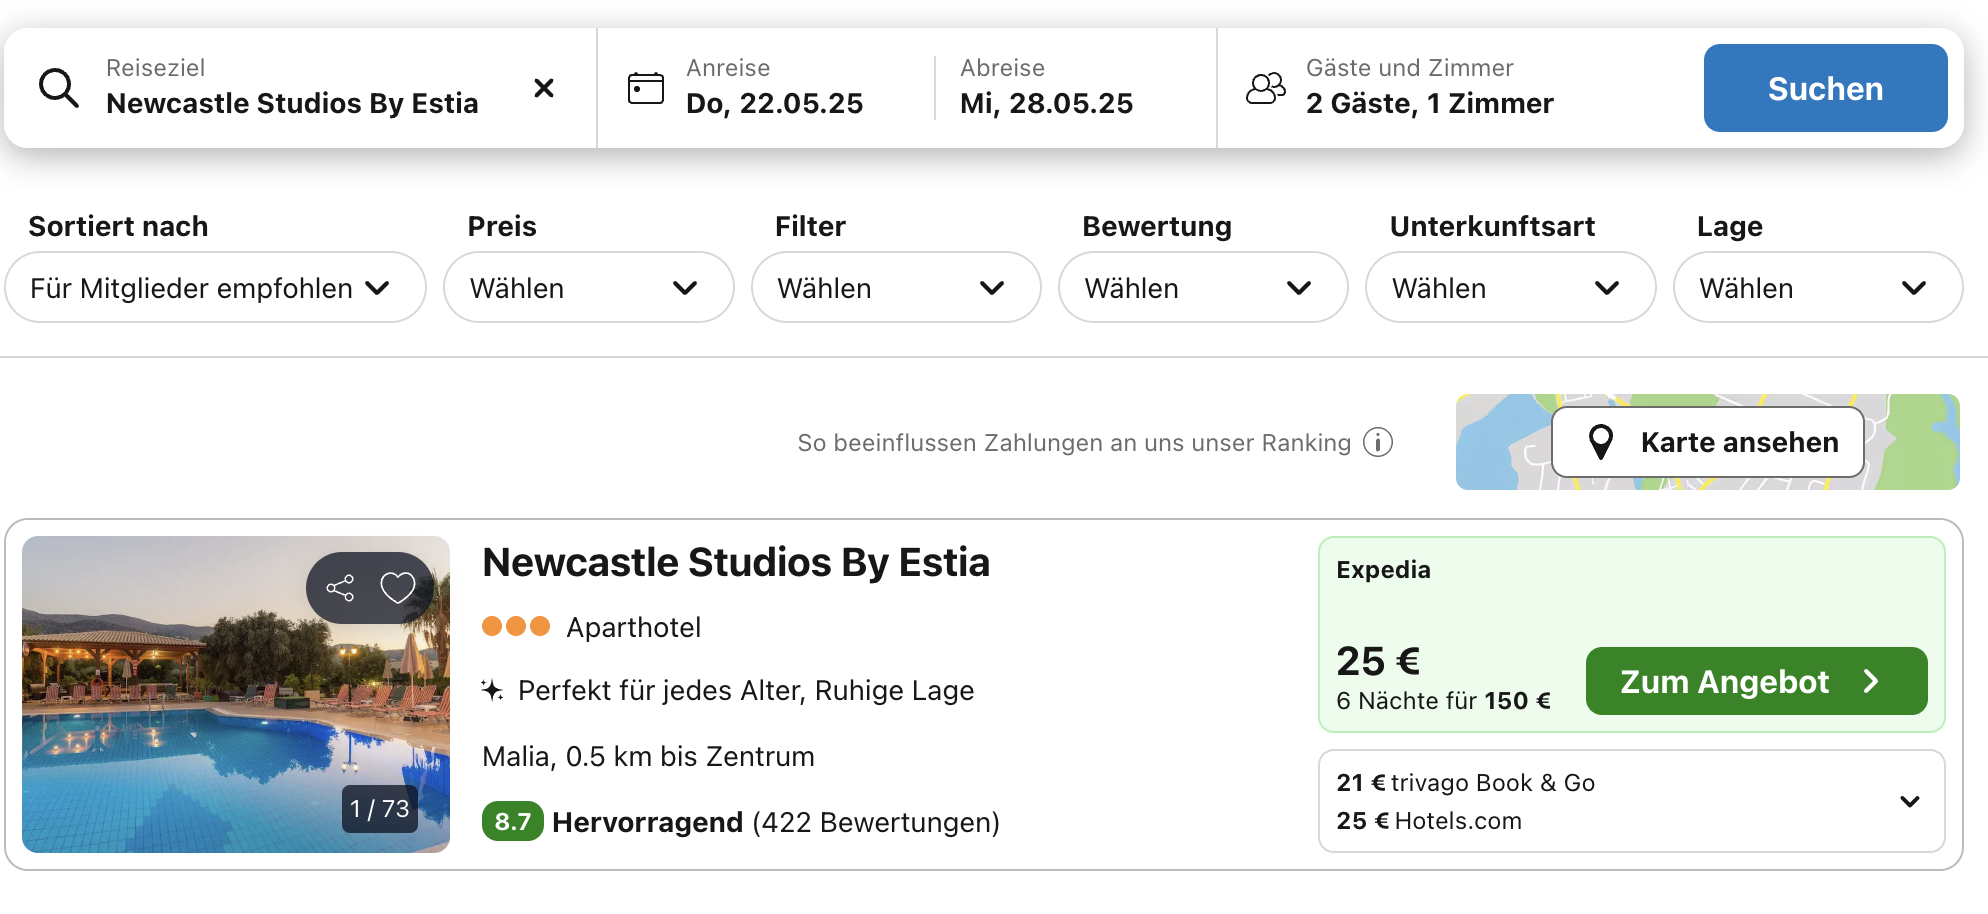Open the Preis dropdown
This screenshot has width=1988, height=914.
pos(588,288)
